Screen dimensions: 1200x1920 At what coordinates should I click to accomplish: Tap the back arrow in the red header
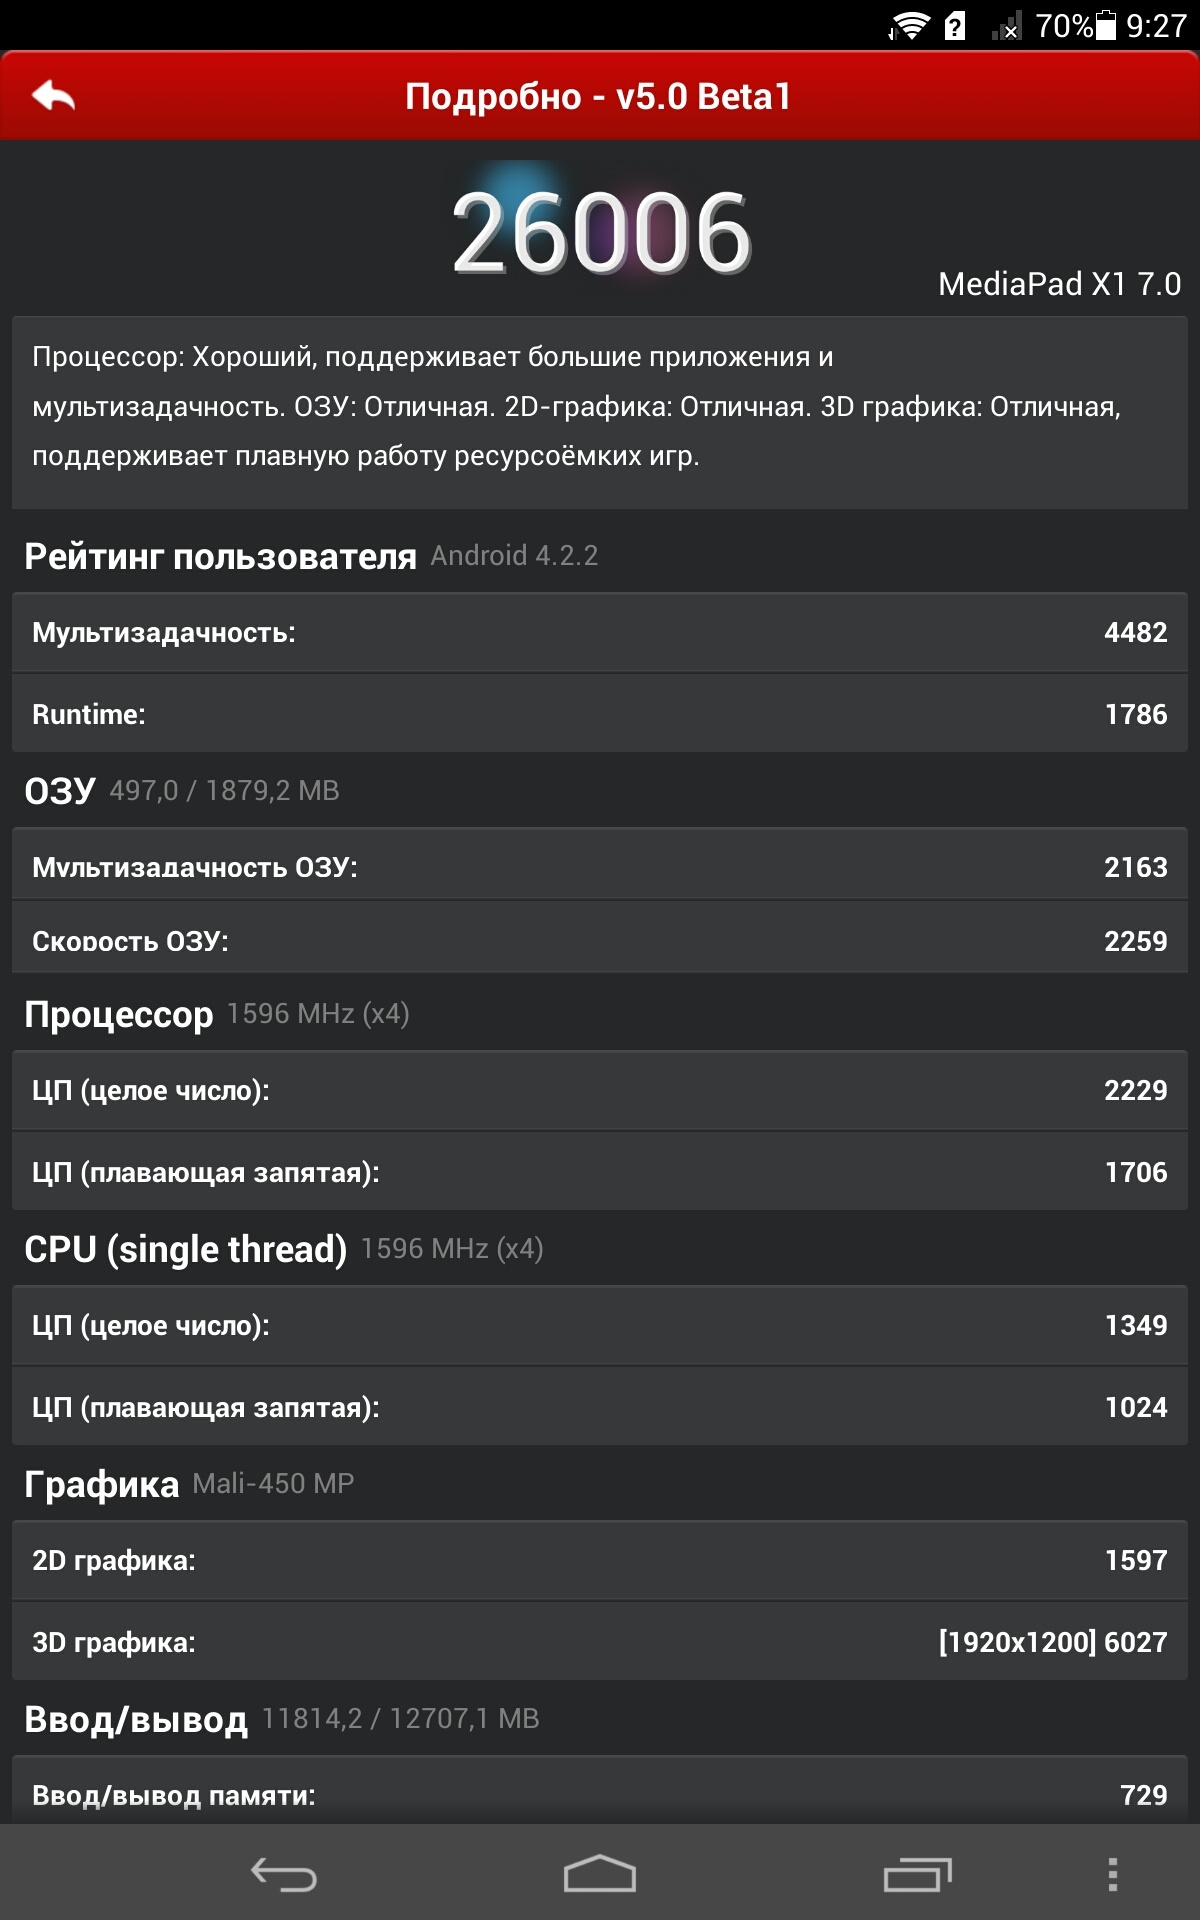click(x=54, y=97)
